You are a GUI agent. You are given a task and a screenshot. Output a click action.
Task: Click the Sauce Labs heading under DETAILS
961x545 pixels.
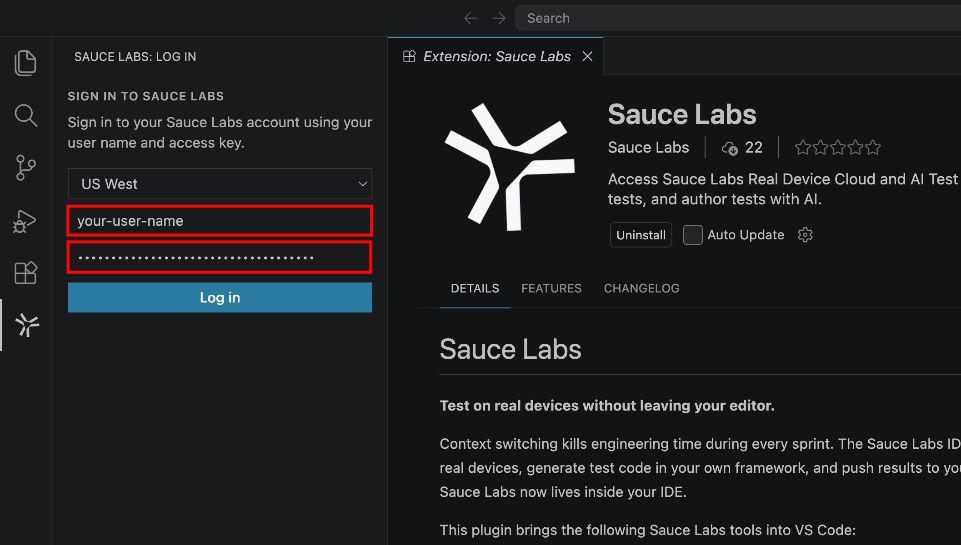pos(510,349)
